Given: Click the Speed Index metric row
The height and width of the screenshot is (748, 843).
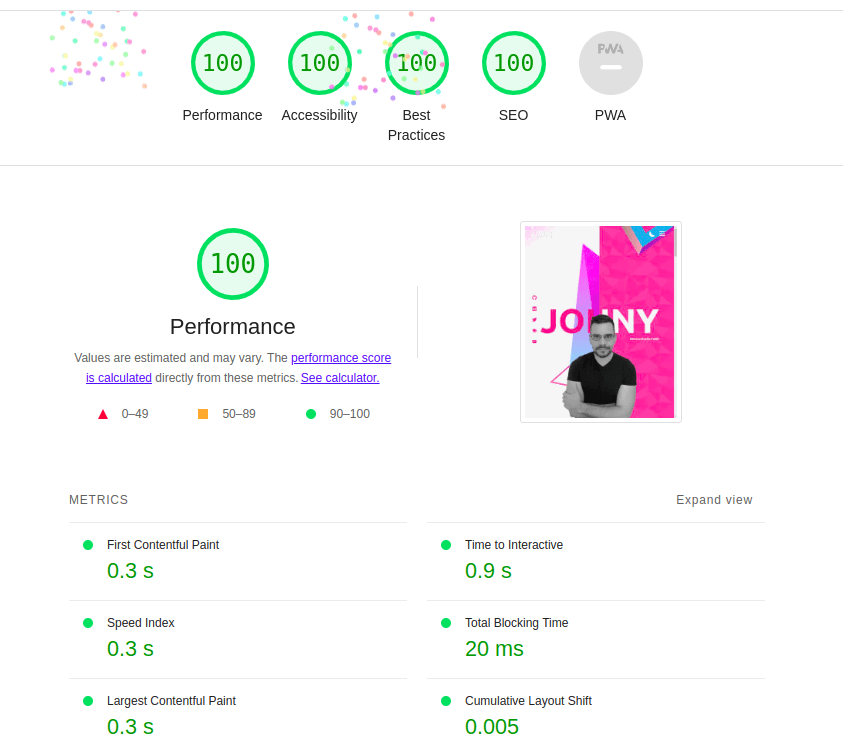Looking at the screenshot, I should [141, 623].
